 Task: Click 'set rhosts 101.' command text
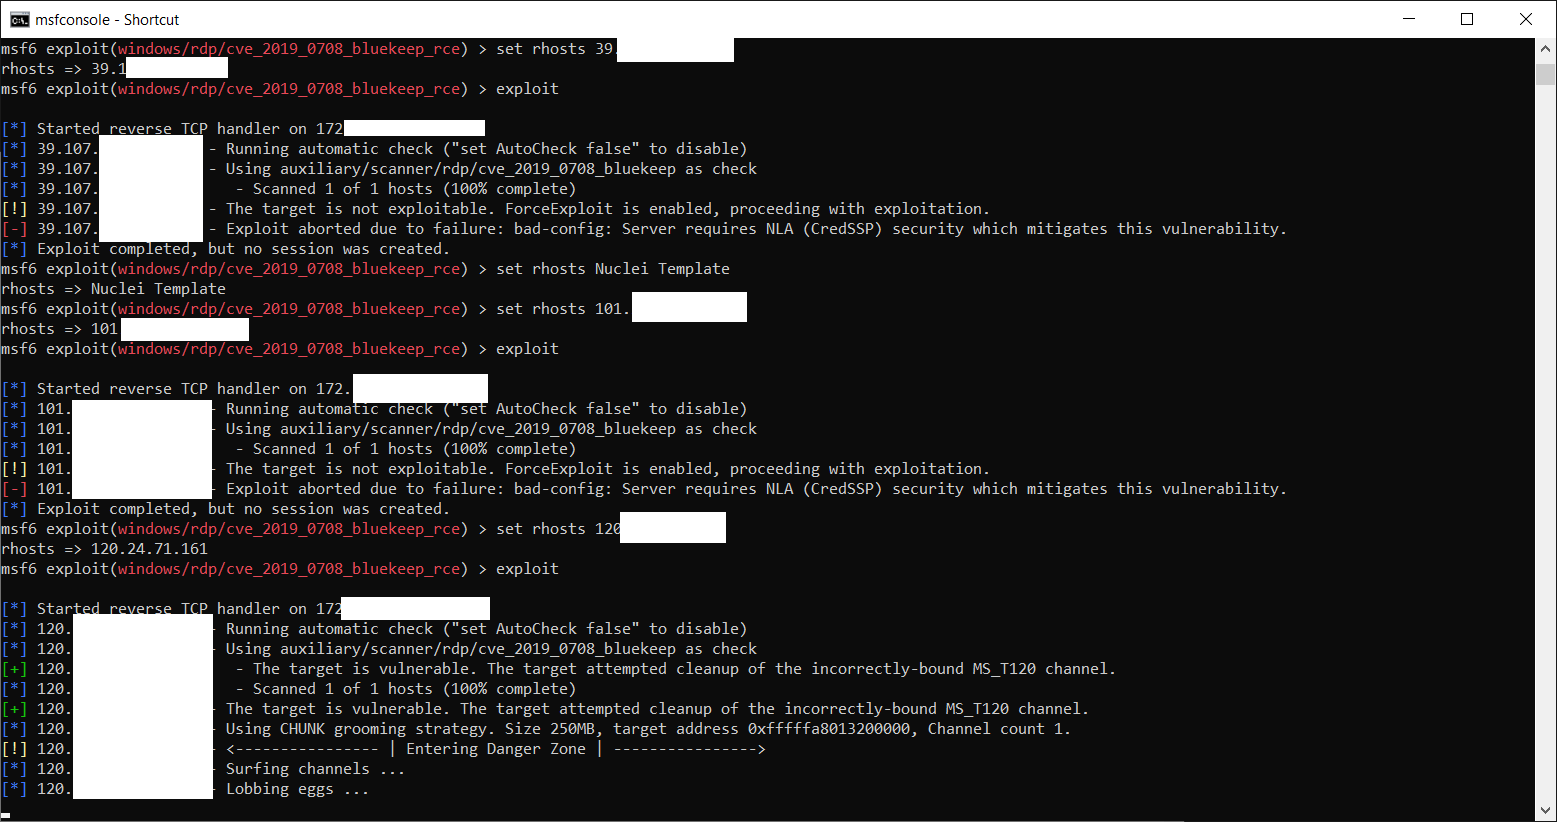click(x=563, y=309)
